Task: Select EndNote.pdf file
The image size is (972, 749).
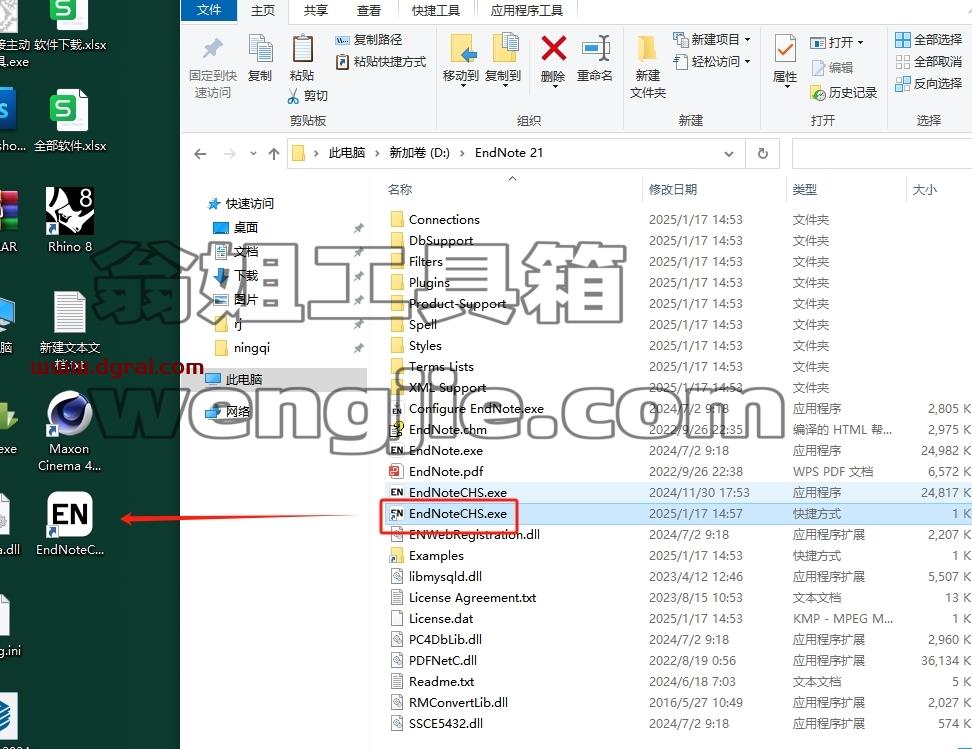Action: click(446, 471)
